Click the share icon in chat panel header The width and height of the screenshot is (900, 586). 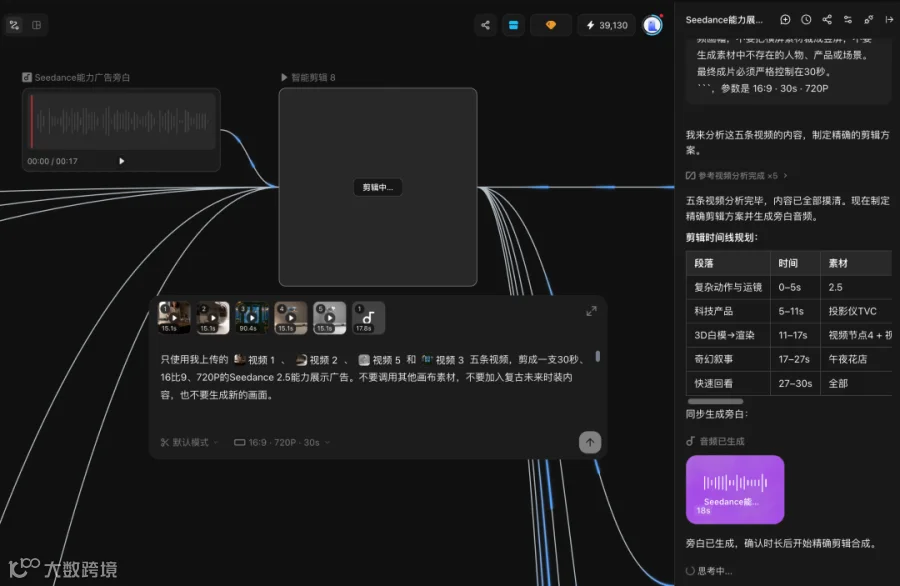tap(827, 20)
